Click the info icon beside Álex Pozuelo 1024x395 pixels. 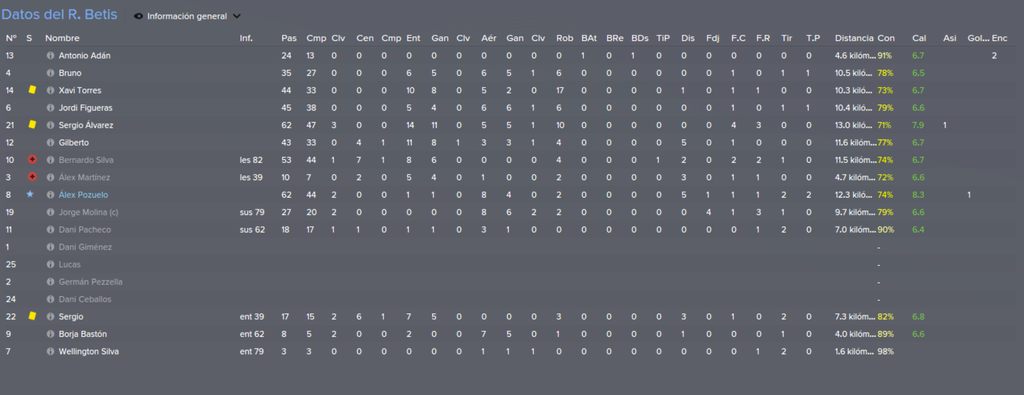tap(50, 195)
